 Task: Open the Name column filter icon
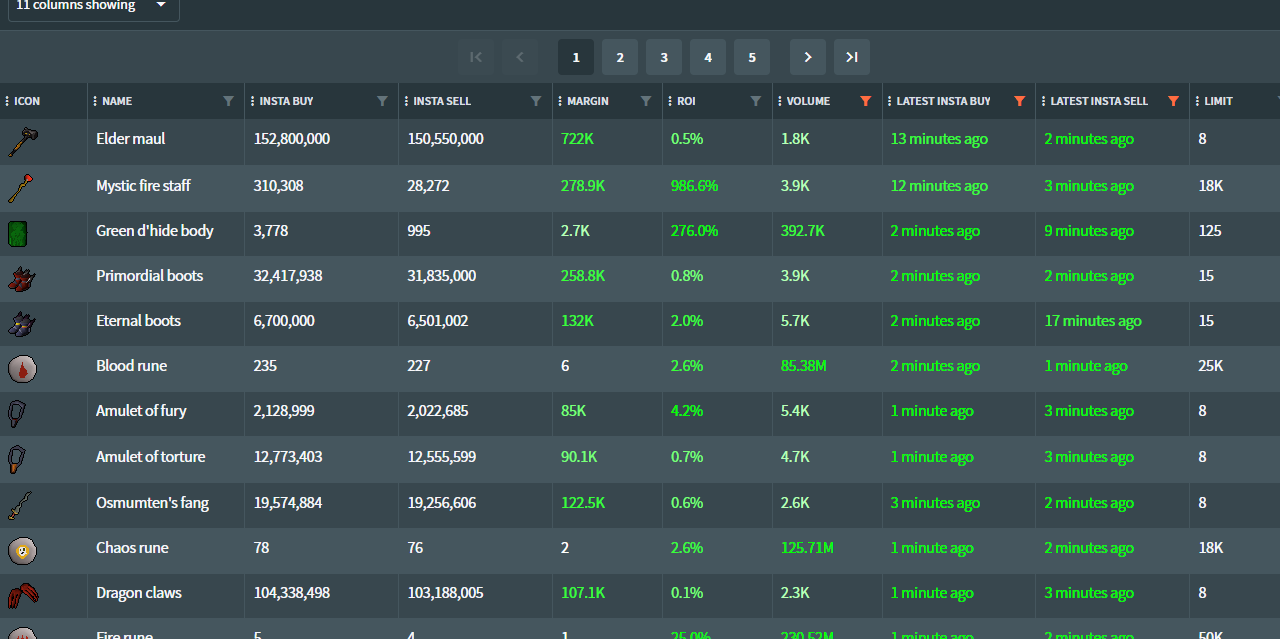228,101
